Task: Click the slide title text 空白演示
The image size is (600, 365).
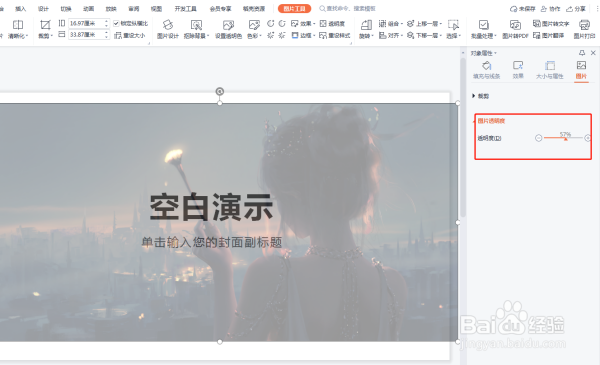Action: coord(211,207)
